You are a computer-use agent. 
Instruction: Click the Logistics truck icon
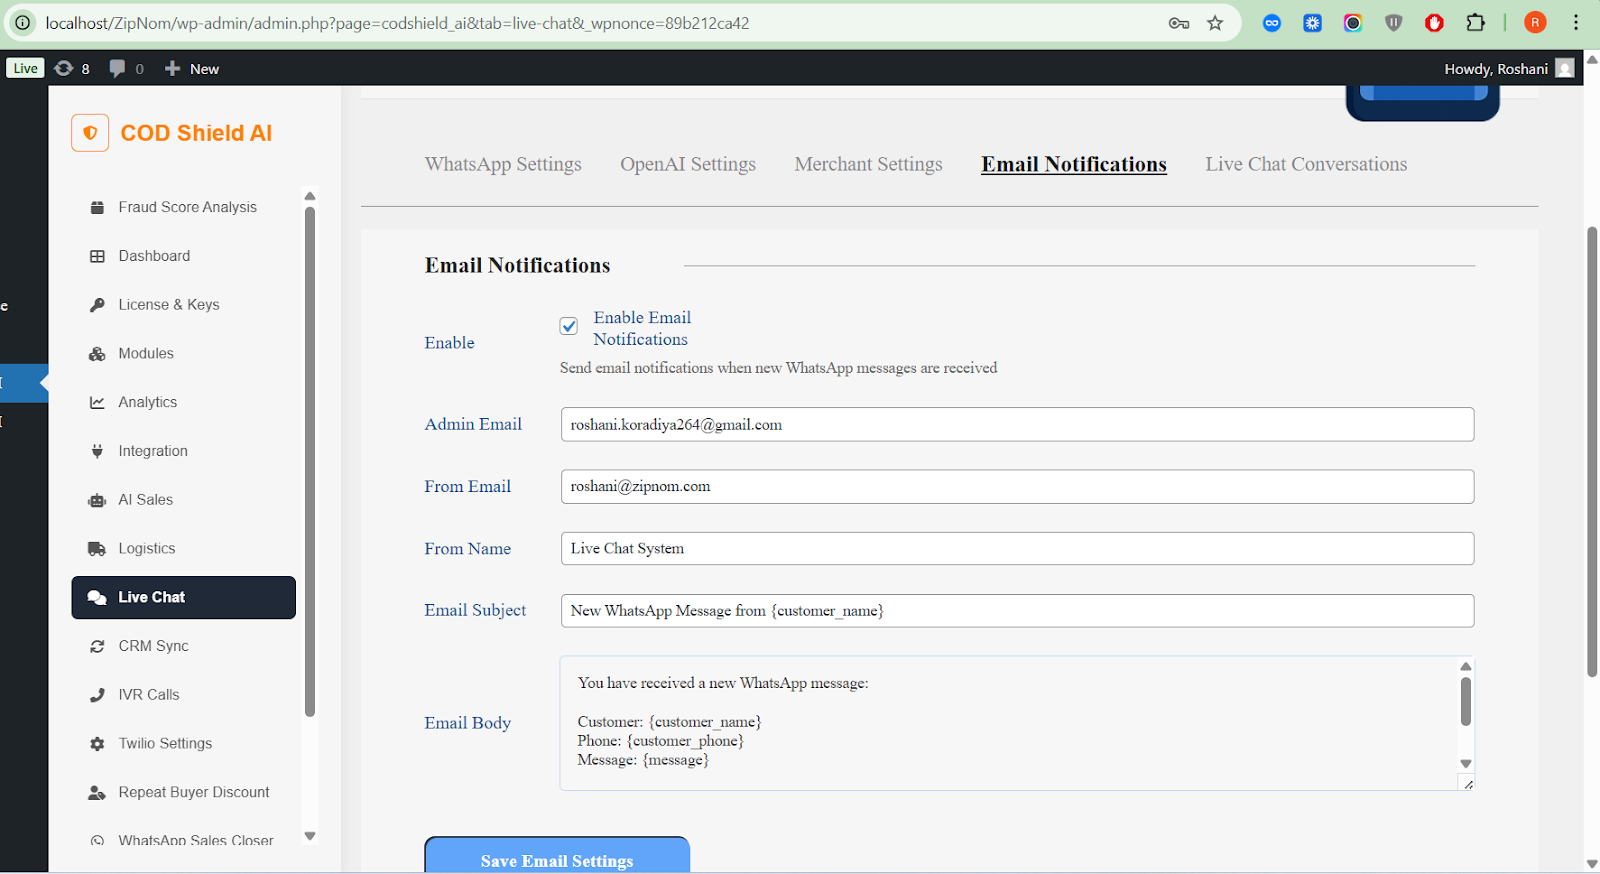97,549
